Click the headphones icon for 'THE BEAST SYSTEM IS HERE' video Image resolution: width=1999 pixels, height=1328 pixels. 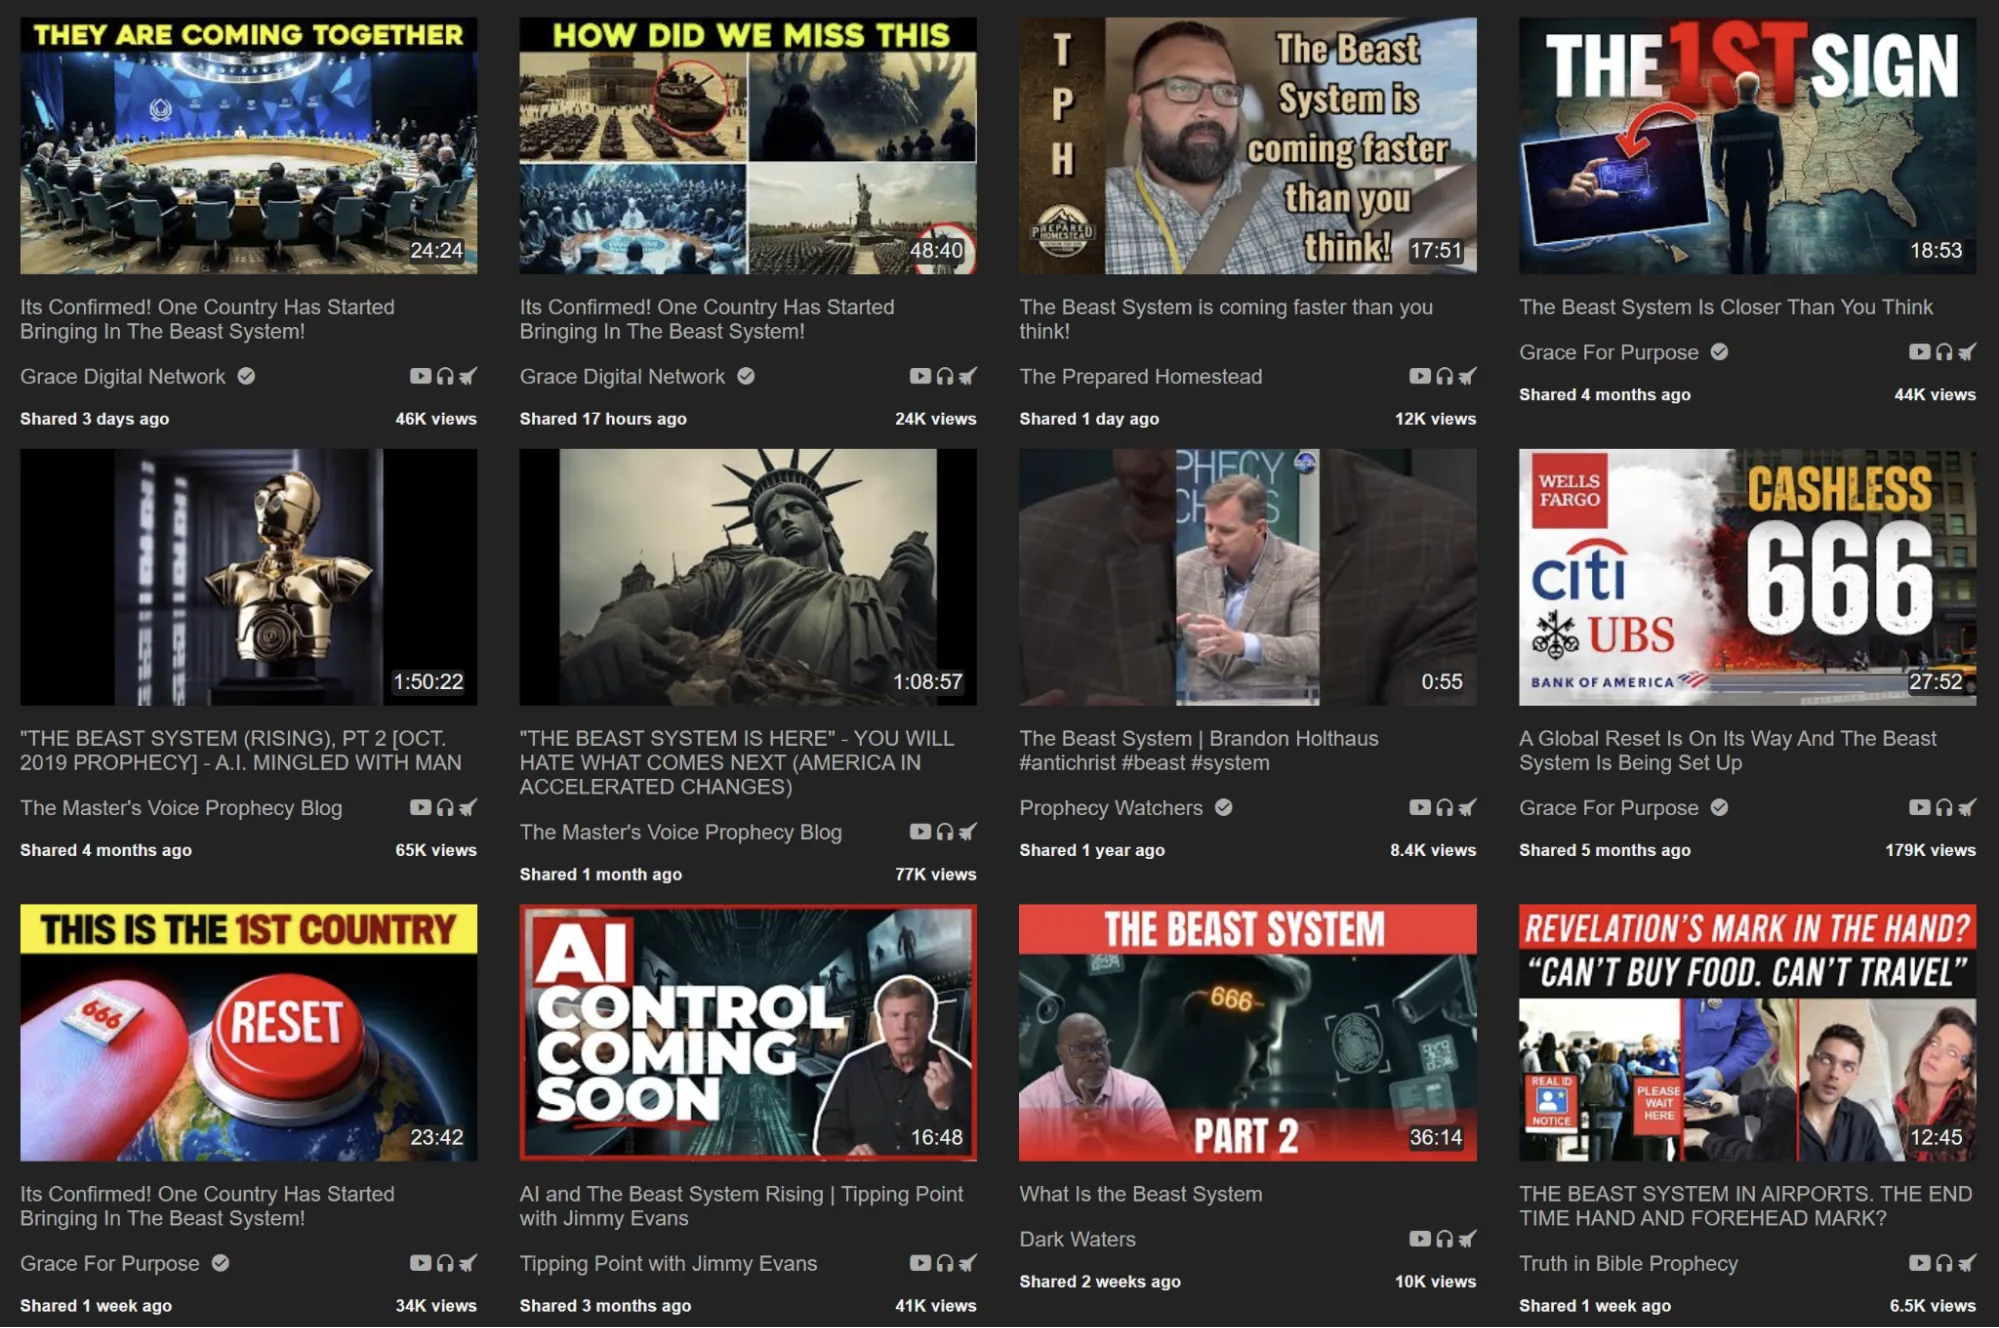coord(945,831)
